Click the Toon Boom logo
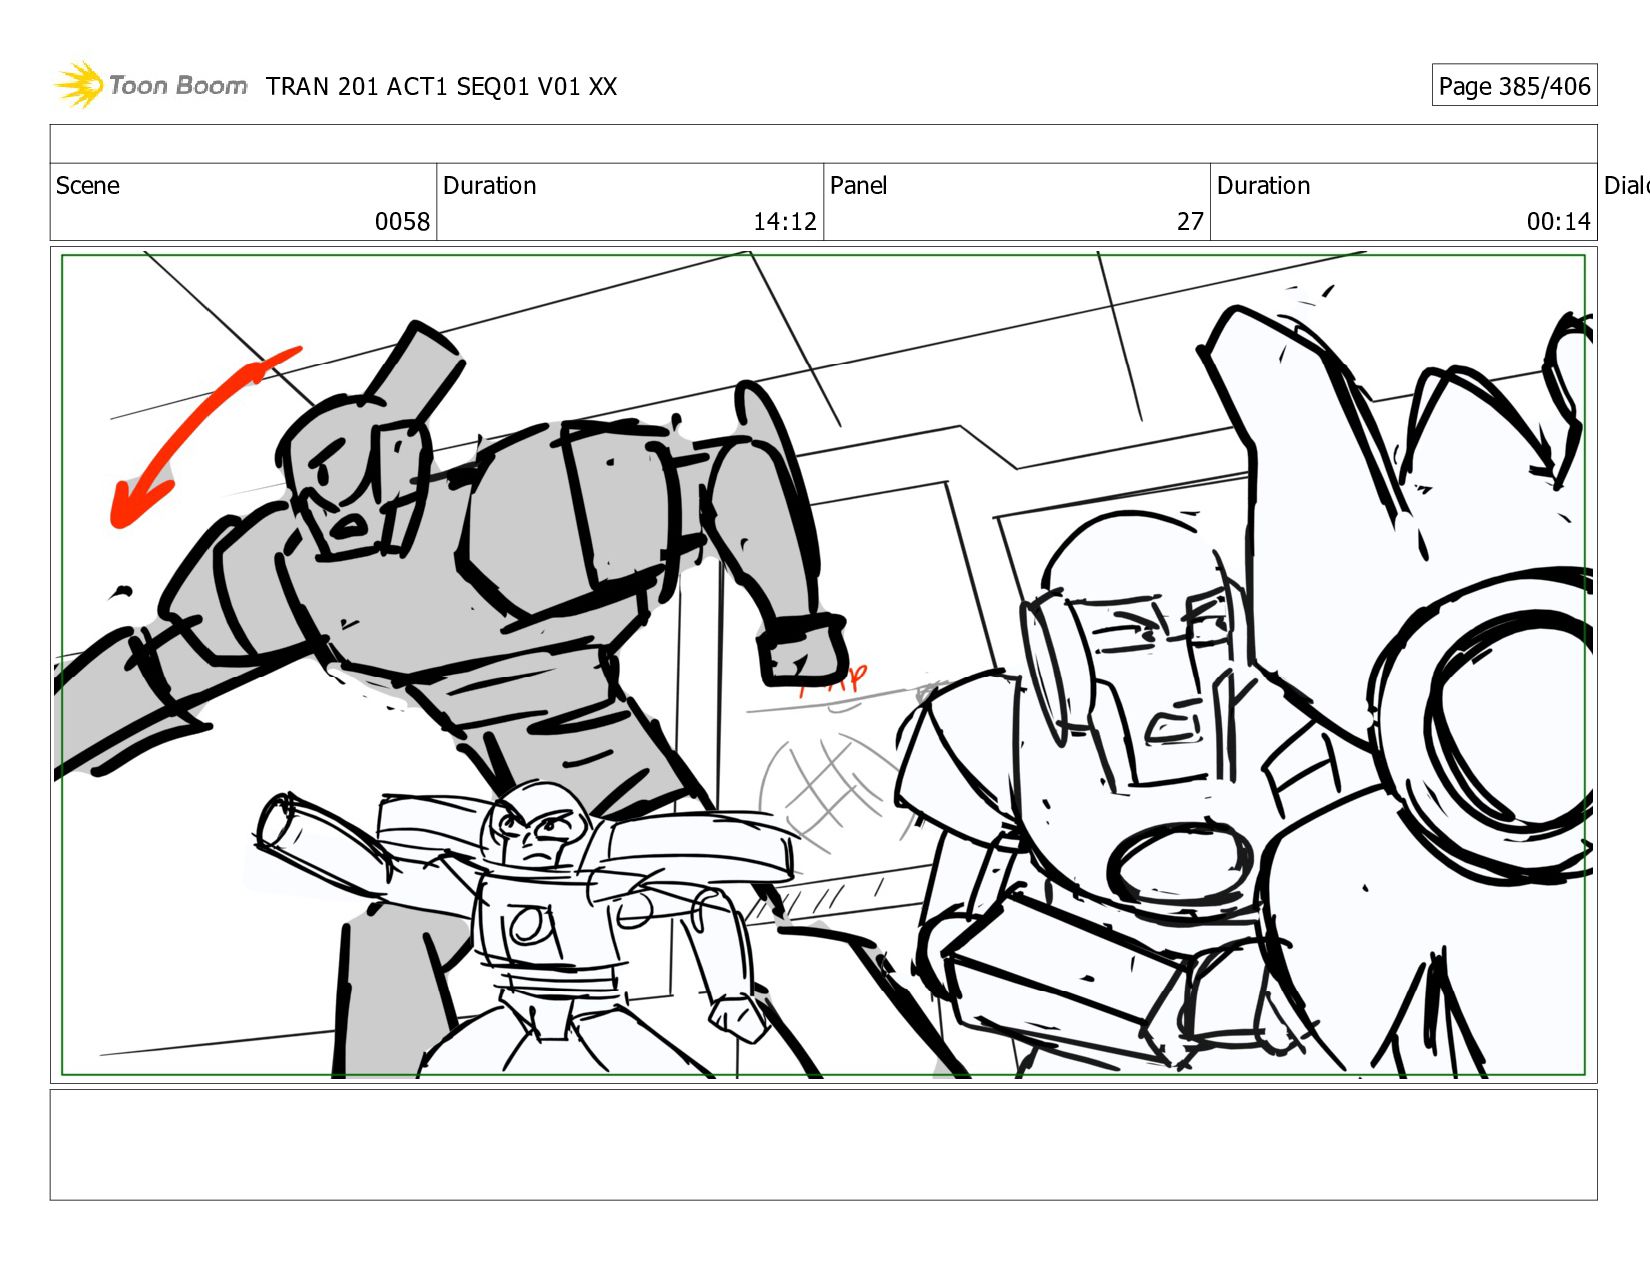Screen dimensions: 1650x1275 [x=150, y=85]
